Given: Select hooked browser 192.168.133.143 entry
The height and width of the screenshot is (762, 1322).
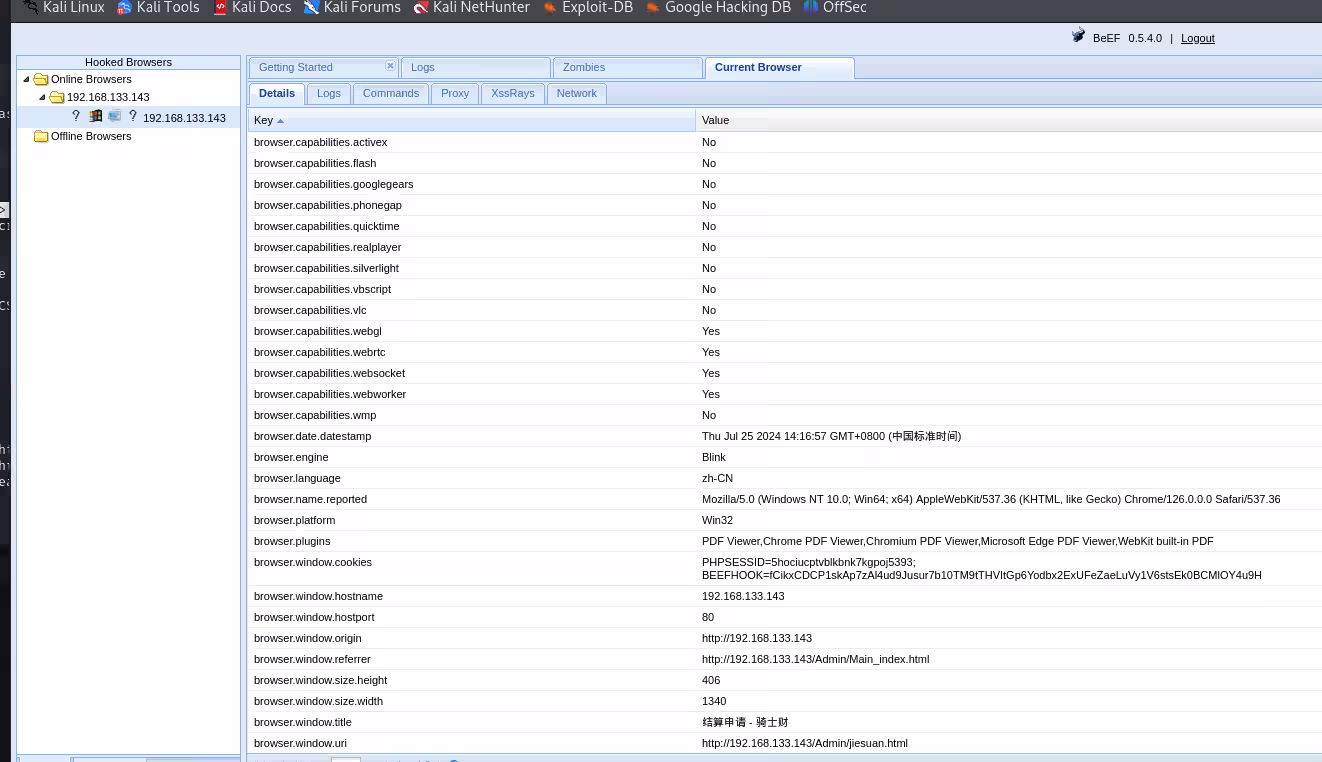Looking at the screenshot, I should tap(184, 118).
